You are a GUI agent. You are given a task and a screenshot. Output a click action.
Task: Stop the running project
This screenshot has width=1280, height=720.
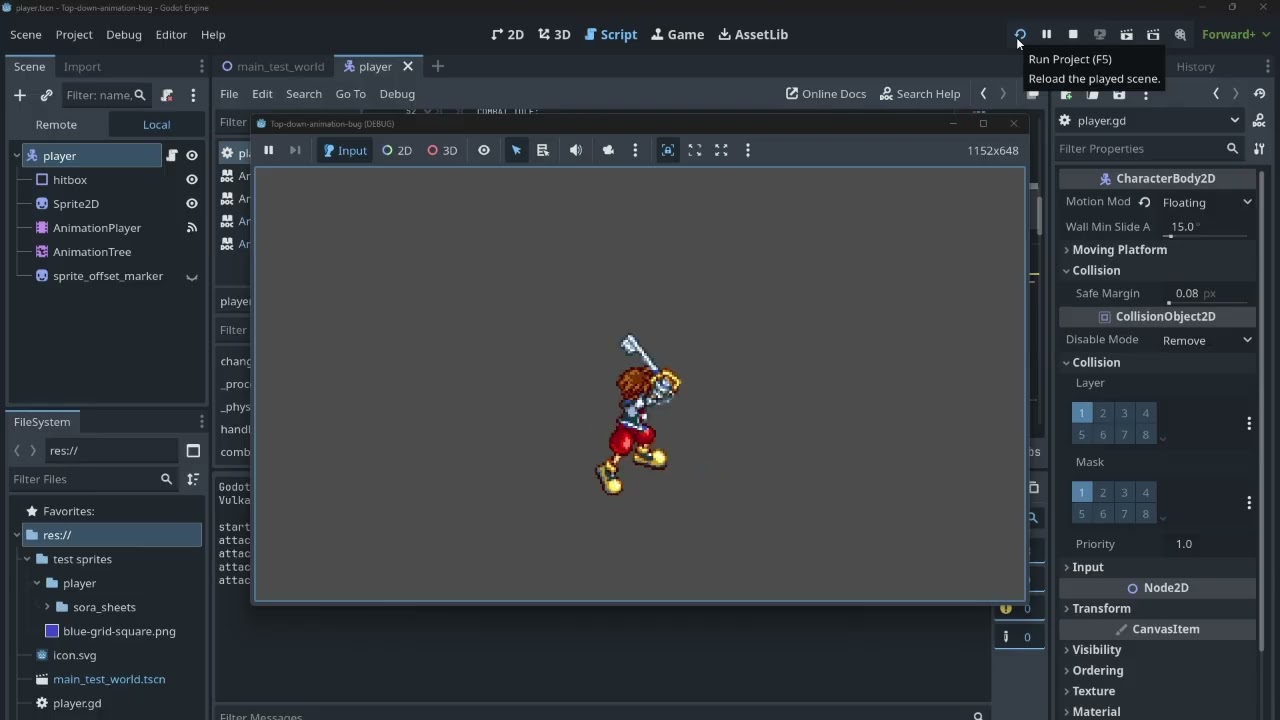(1073, 34)
